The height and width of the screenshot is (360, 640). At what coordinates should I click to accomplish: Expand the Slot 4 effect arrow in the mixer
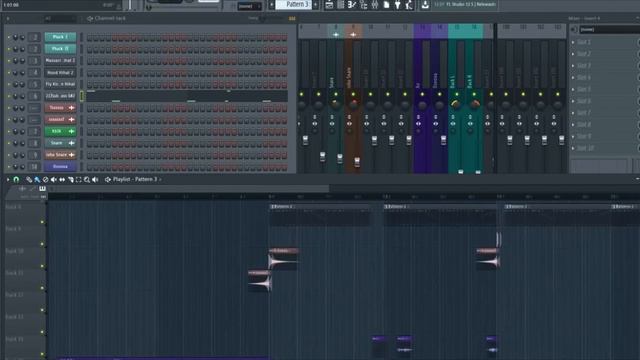click(573, 78)
